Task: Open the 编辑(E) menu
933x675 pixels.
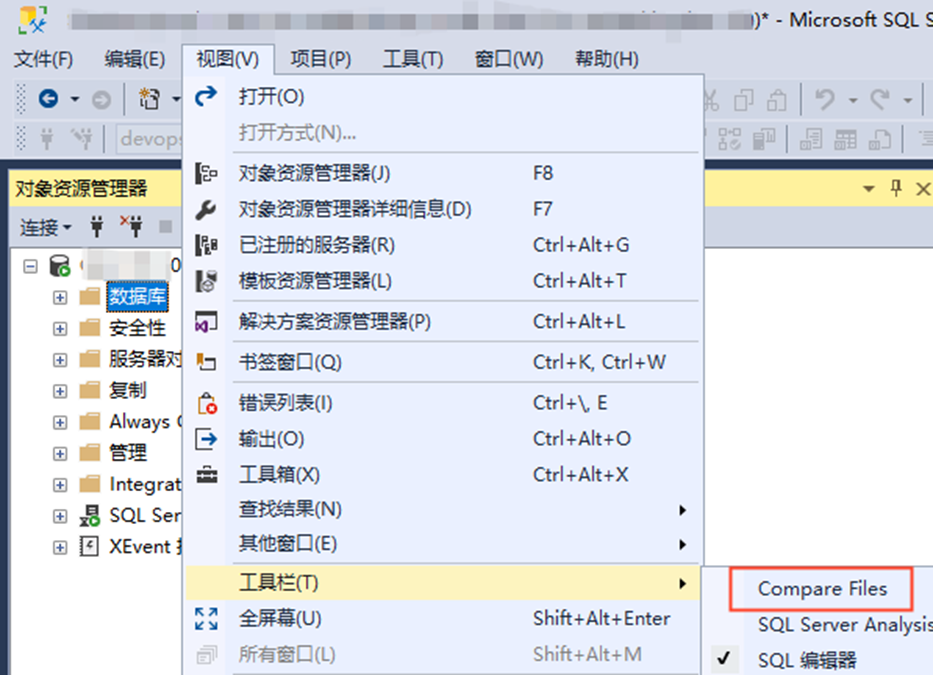Action: coord(134,60)
